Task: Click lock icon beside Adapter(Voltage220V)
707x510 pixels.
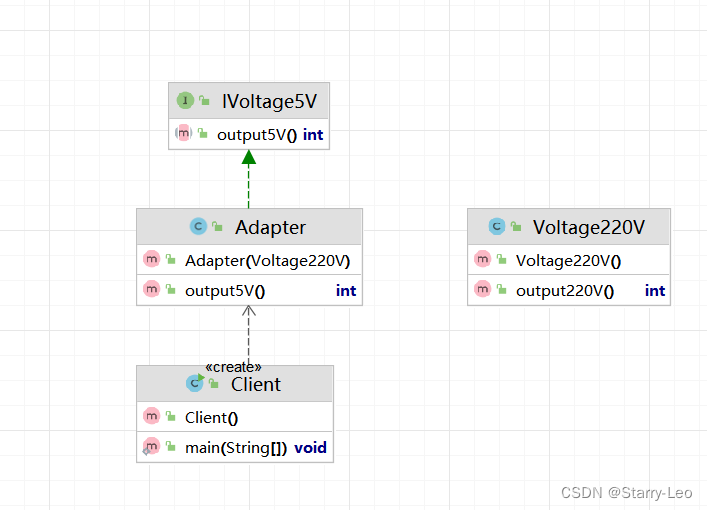Action: click(x=170, y=259)
